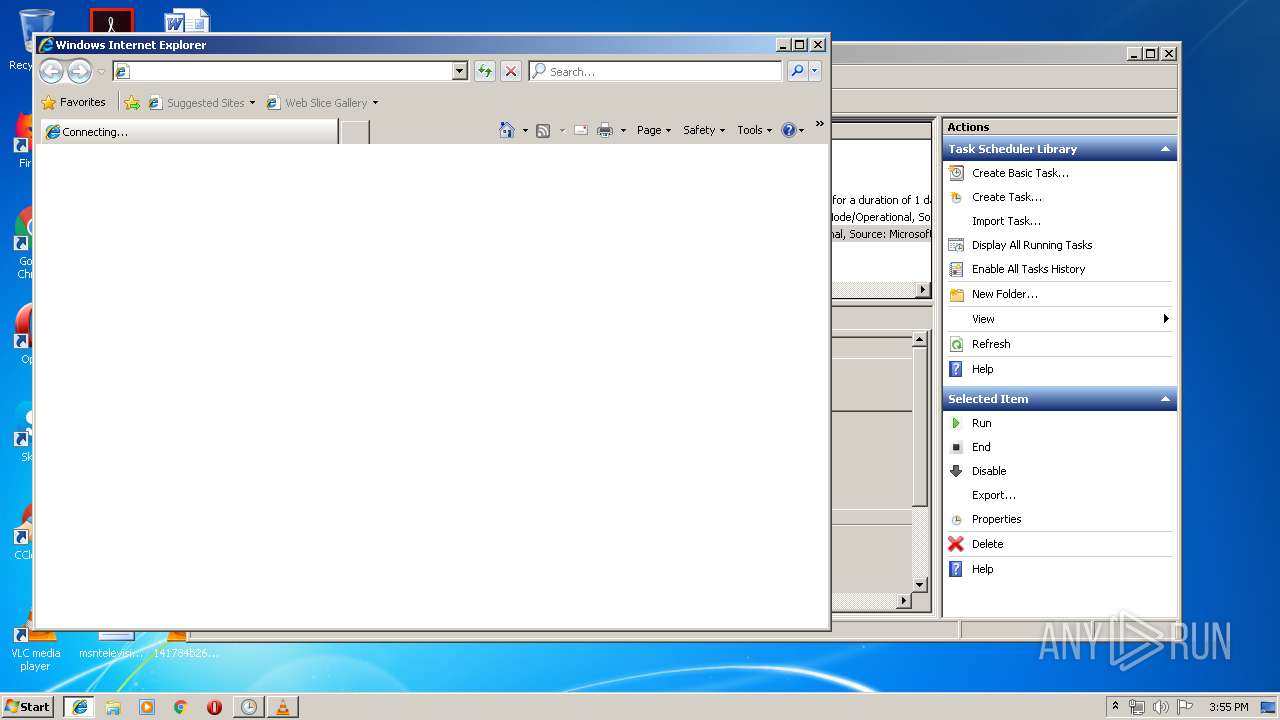This screenshot has height=720, width=1280.
Task: Open Suggested Sites link
Action: point(201,102)
